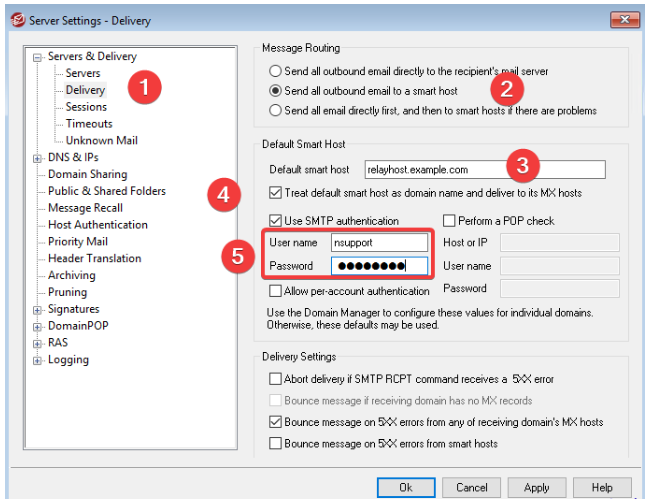Select the Servers & Delivery label
This screenshot has width=647, height=499.
[x=92, y=56]
